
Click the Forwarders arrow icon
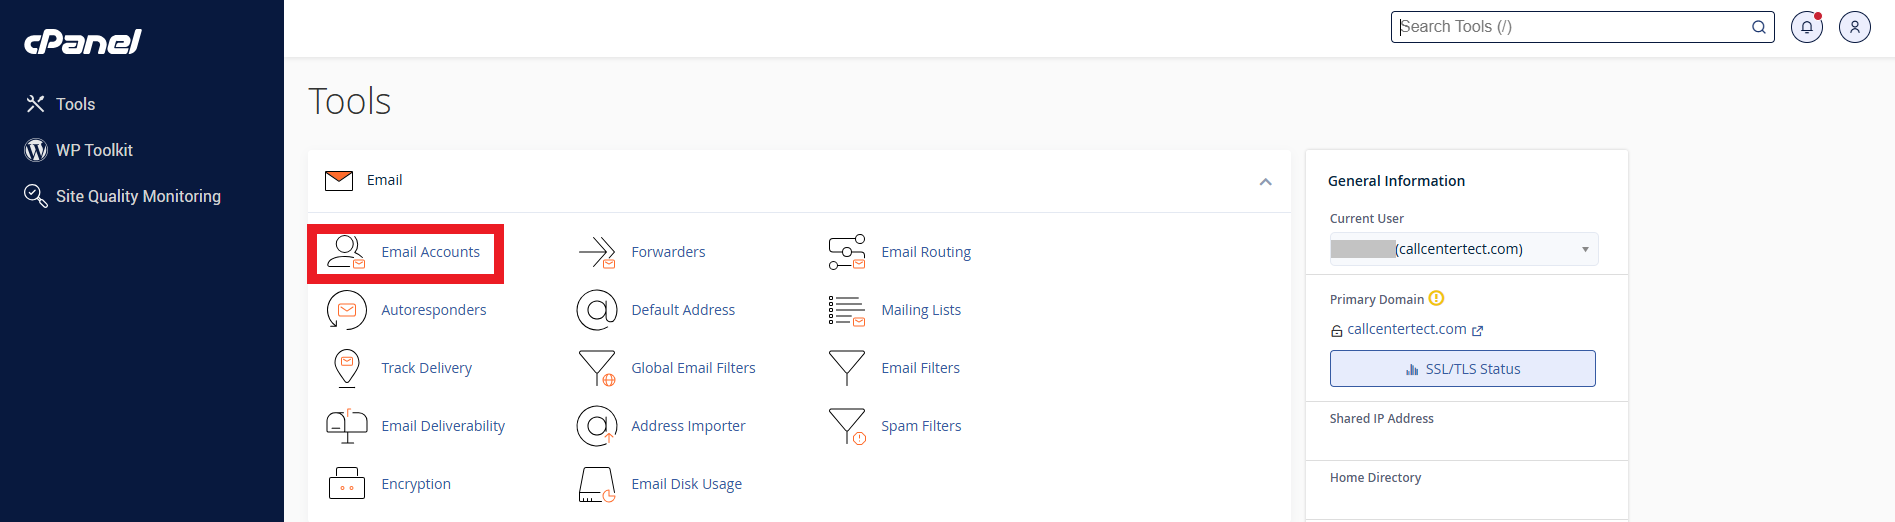[x=597, y=252]
